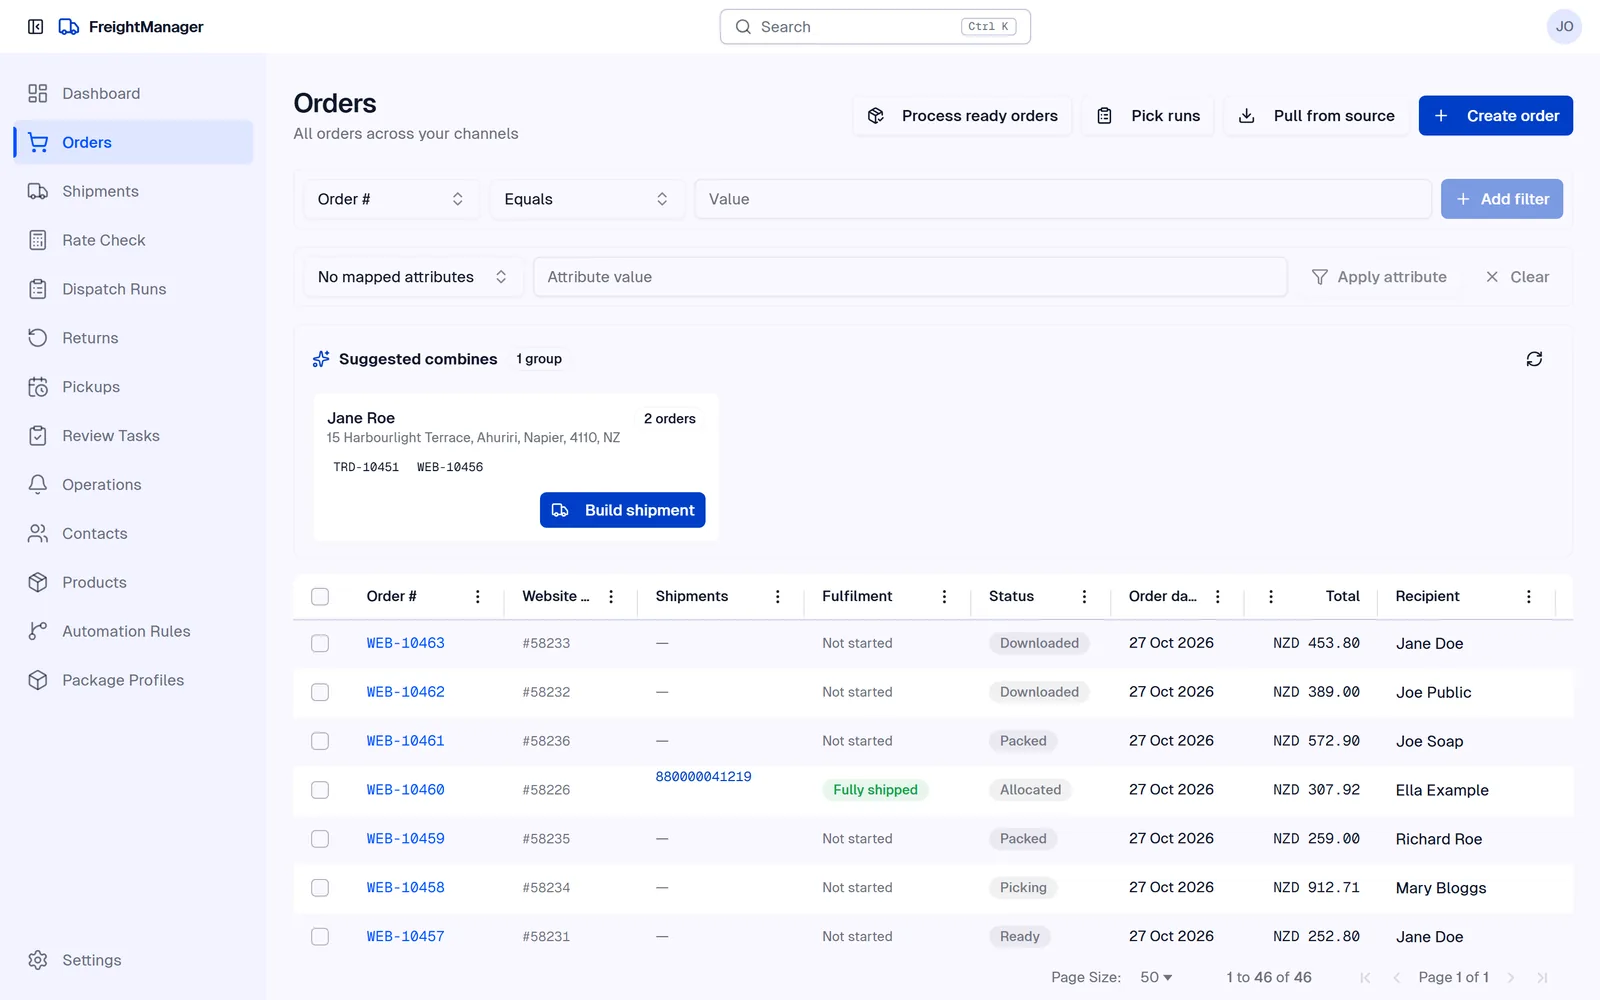Image resolution: width=1600 pixels, height=1000 pixels.
Task: Open Settings in the sidebar
Action: click(x=133, y=960)
